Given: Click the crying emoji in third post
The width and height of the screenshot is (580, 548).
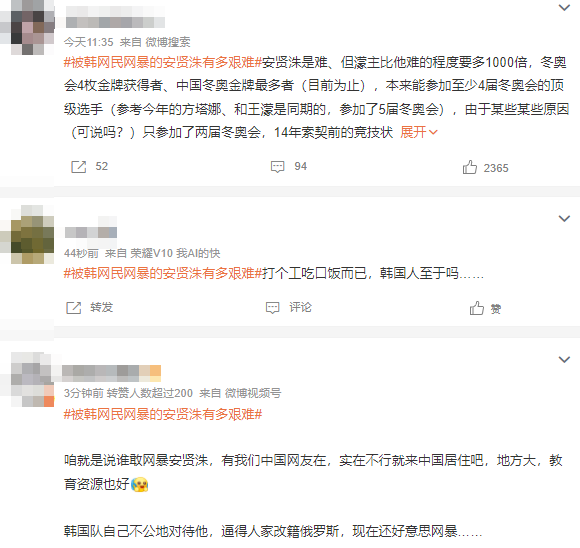Looking at the screenshot, I should point(140,484).
